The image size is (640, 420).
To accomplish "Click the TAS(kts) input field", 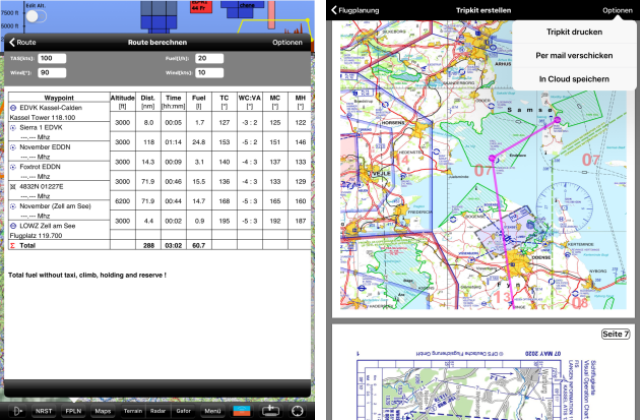I will pos(53,59).
